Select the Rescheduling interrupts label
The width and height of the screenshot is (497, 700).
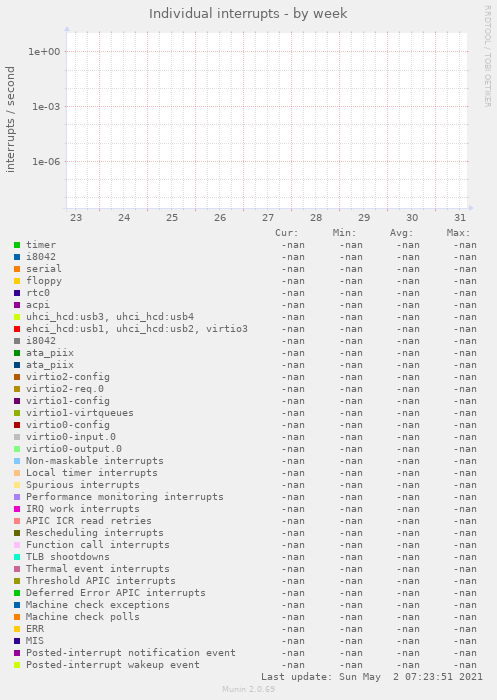(x=95, y=533)
